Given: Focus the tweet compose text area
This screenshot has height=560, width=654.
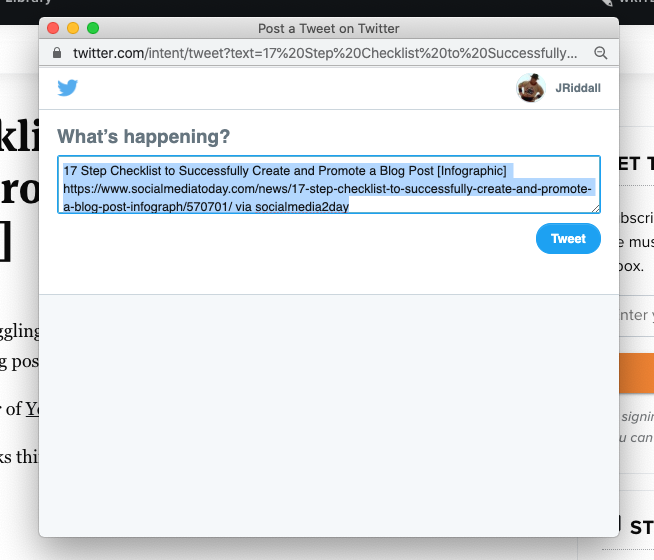Looking at the screenshot, I should coord(328,184).
